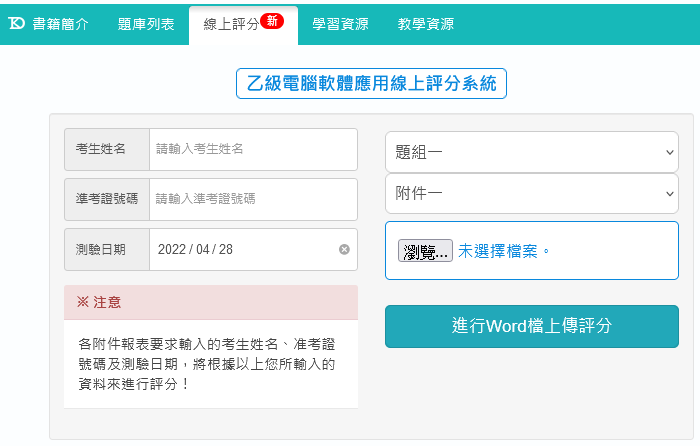The height and width of the screenshot is (446, 700).
Task: Open the 書籍簡介 tab
Action: [x=60, y=24]
